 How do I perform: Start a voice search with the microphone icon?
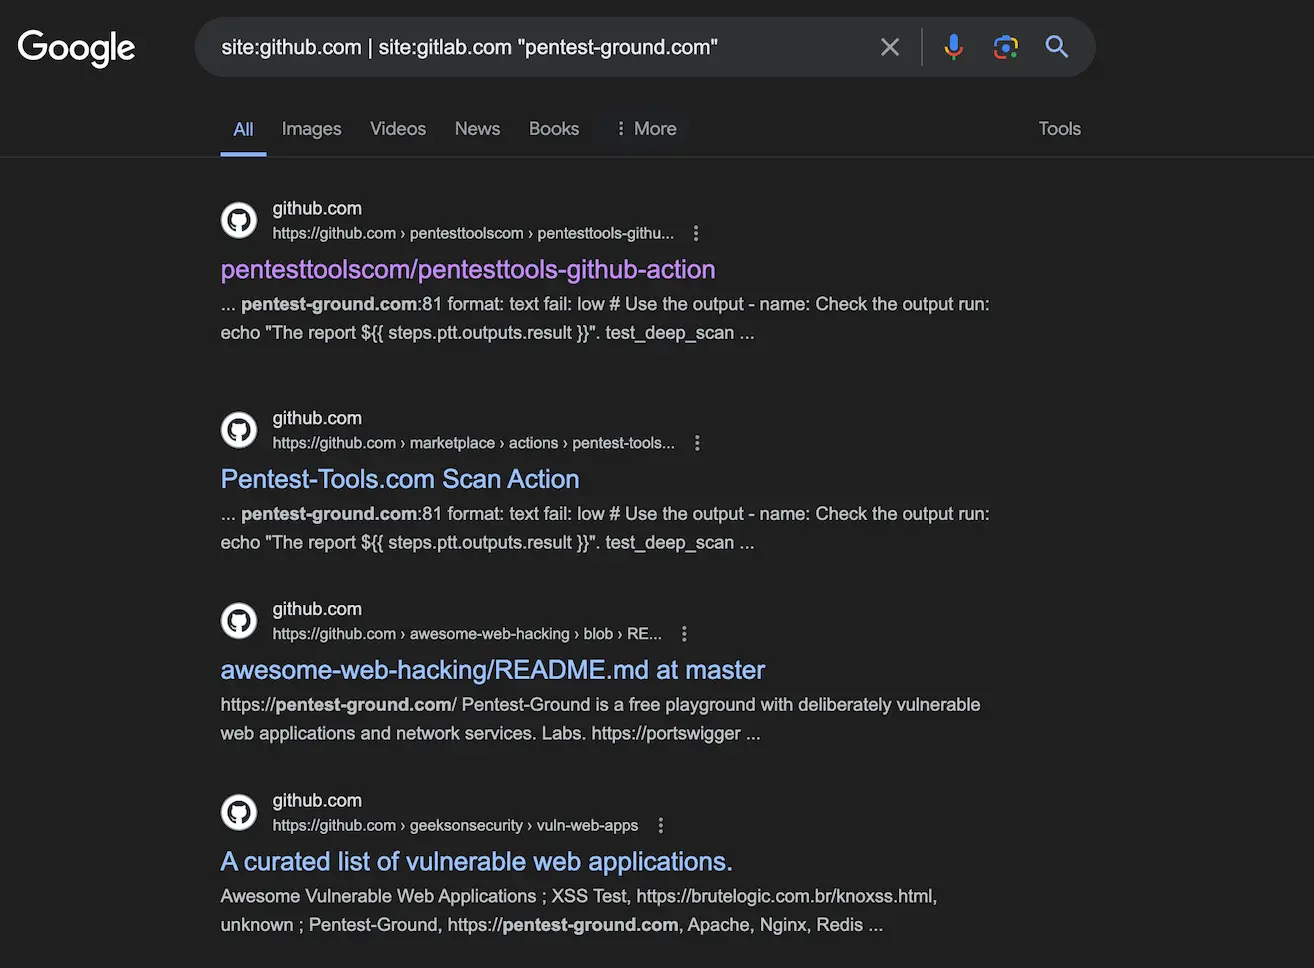(x=953, y=46)
